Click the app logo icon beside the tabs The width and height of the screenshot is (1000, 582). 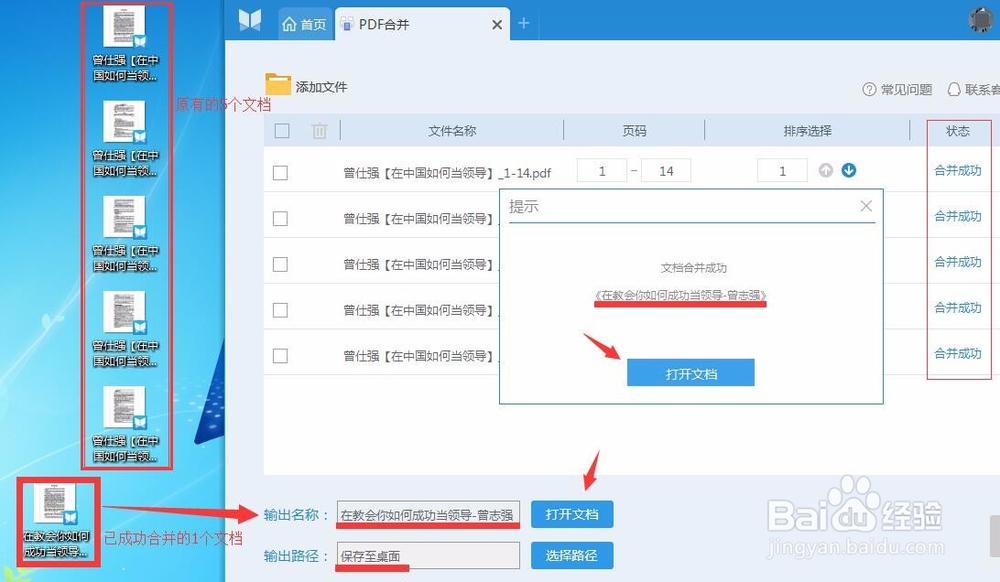tap(250, 21)
